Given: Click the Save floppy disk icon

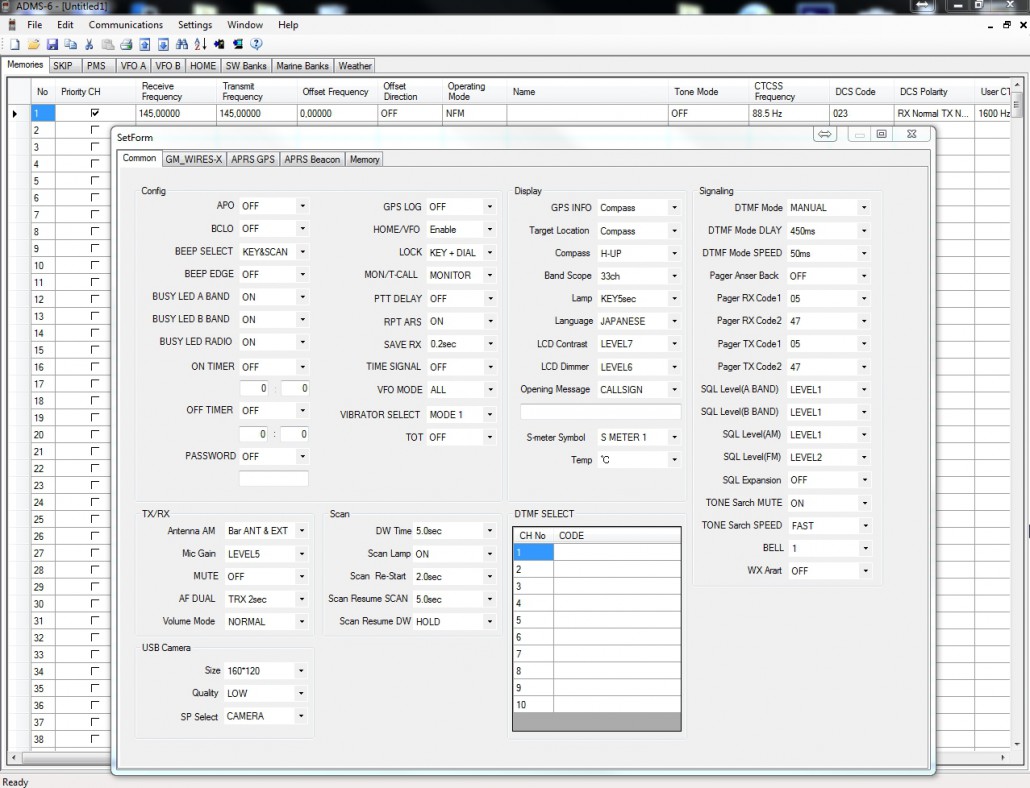Looking at the screenshot, I should [53, 44].
